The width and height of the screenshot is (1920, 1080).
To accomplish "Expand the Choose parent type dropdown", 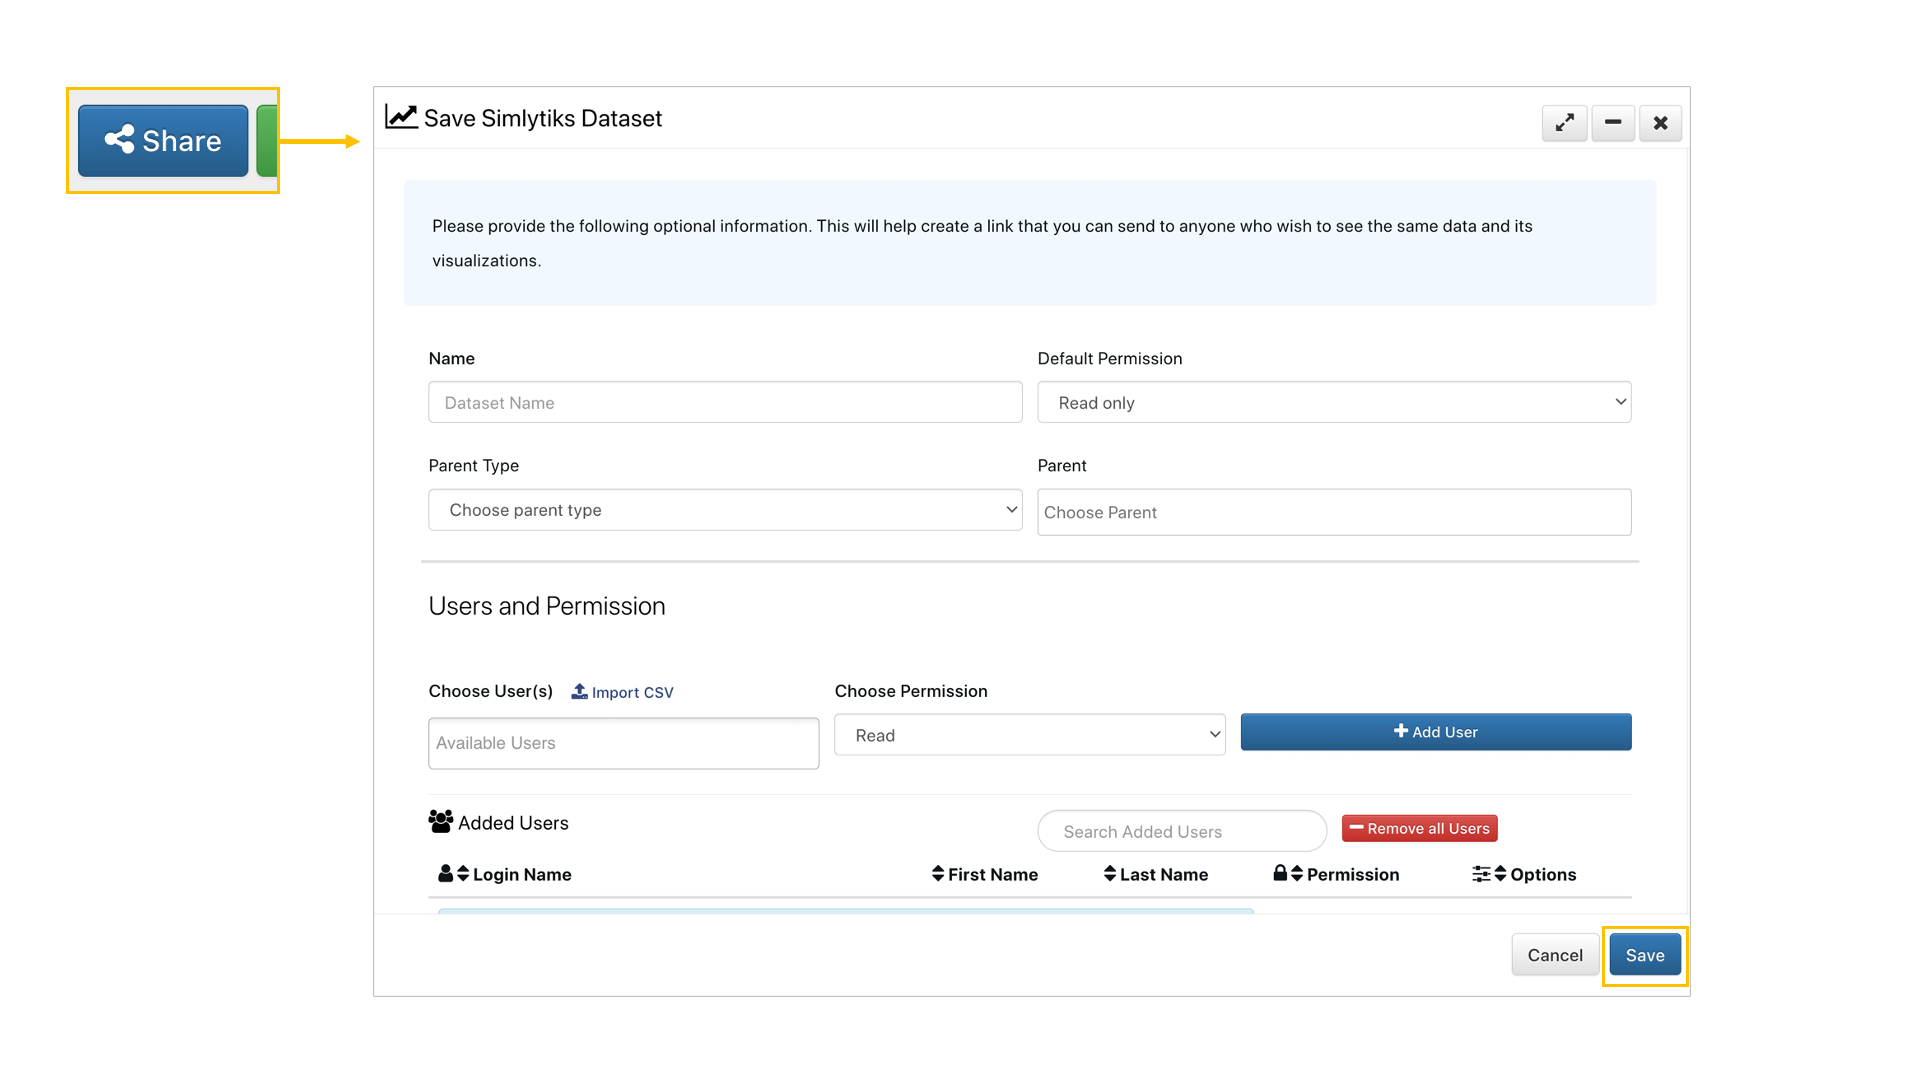I will [725, 510].
